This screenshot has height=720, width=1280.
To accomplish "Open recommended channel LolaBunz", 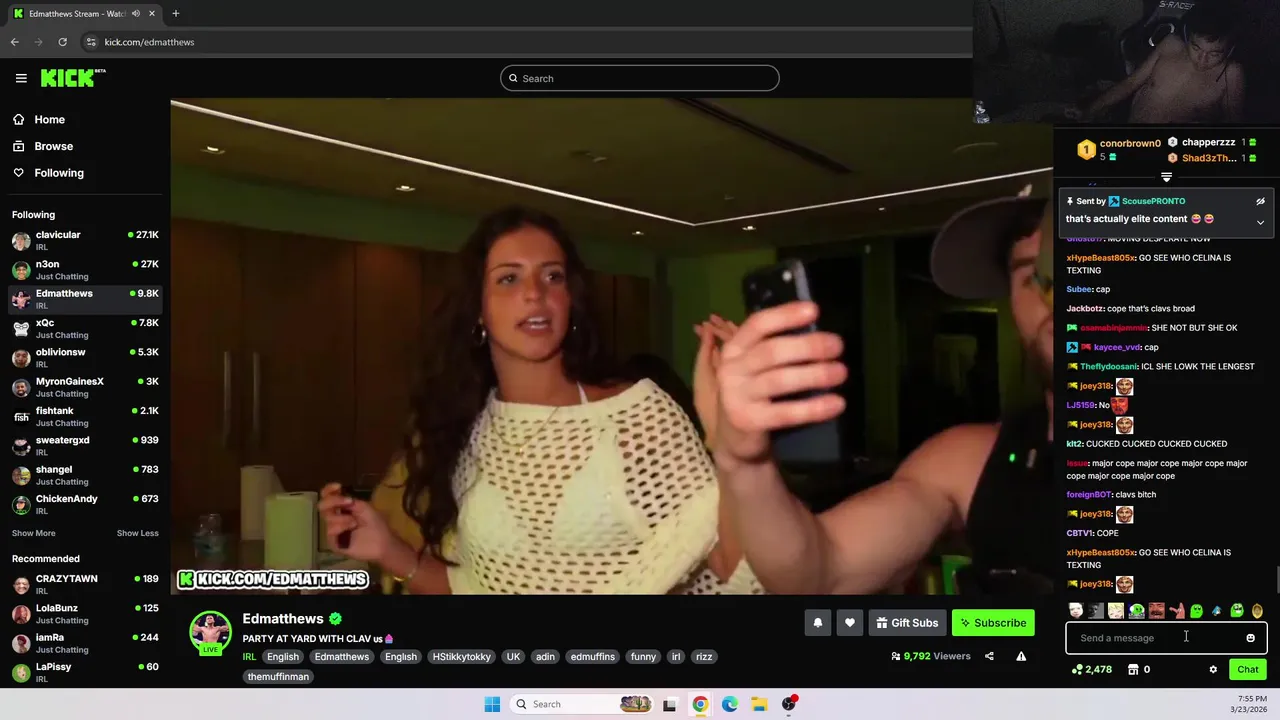I will 85,613.
